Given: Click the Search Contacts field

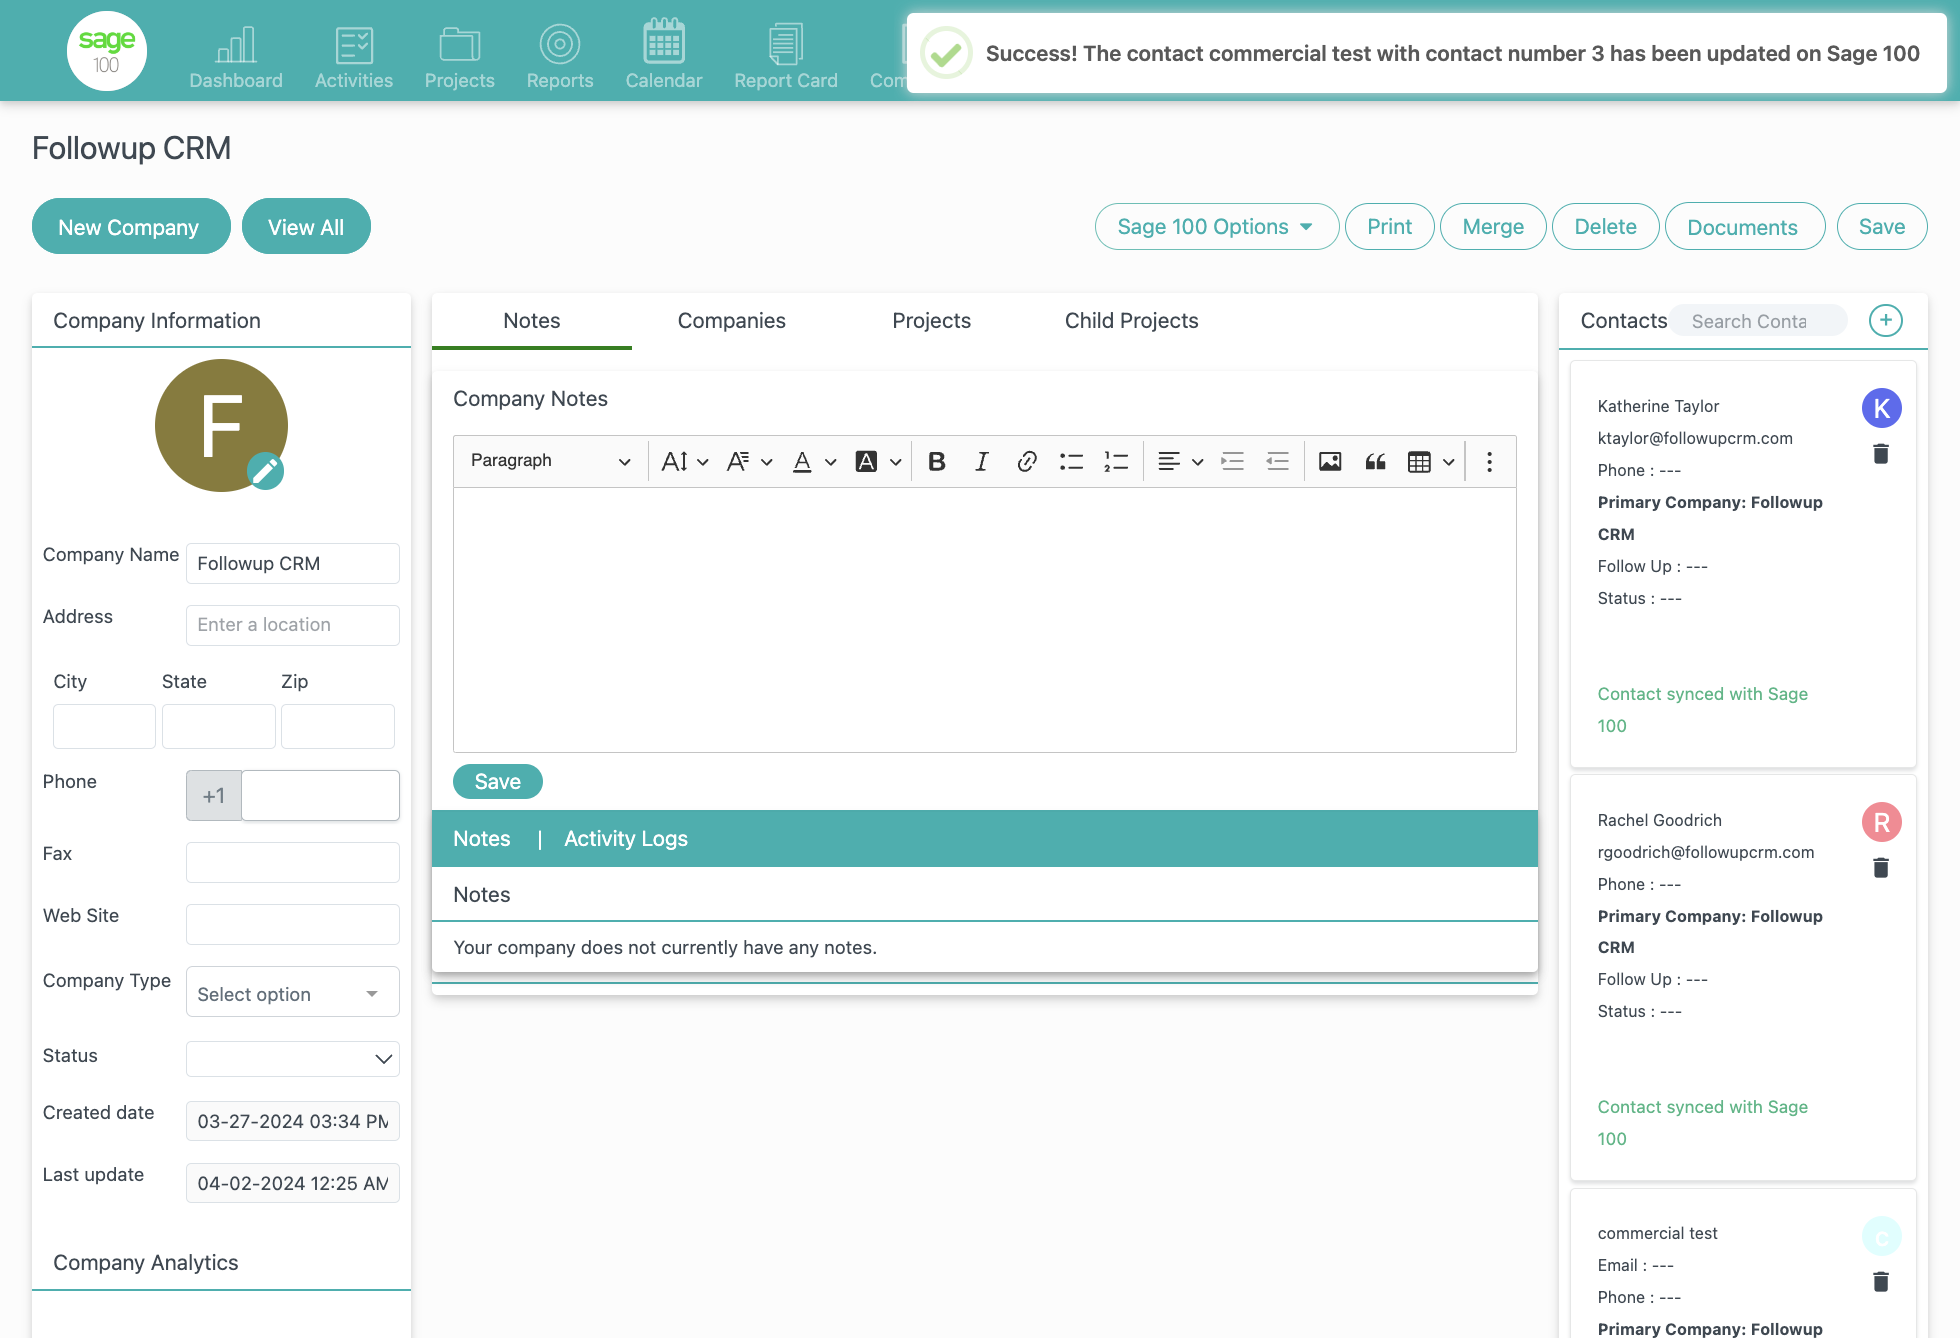Looking at the screenshot, I should 1759,321.
